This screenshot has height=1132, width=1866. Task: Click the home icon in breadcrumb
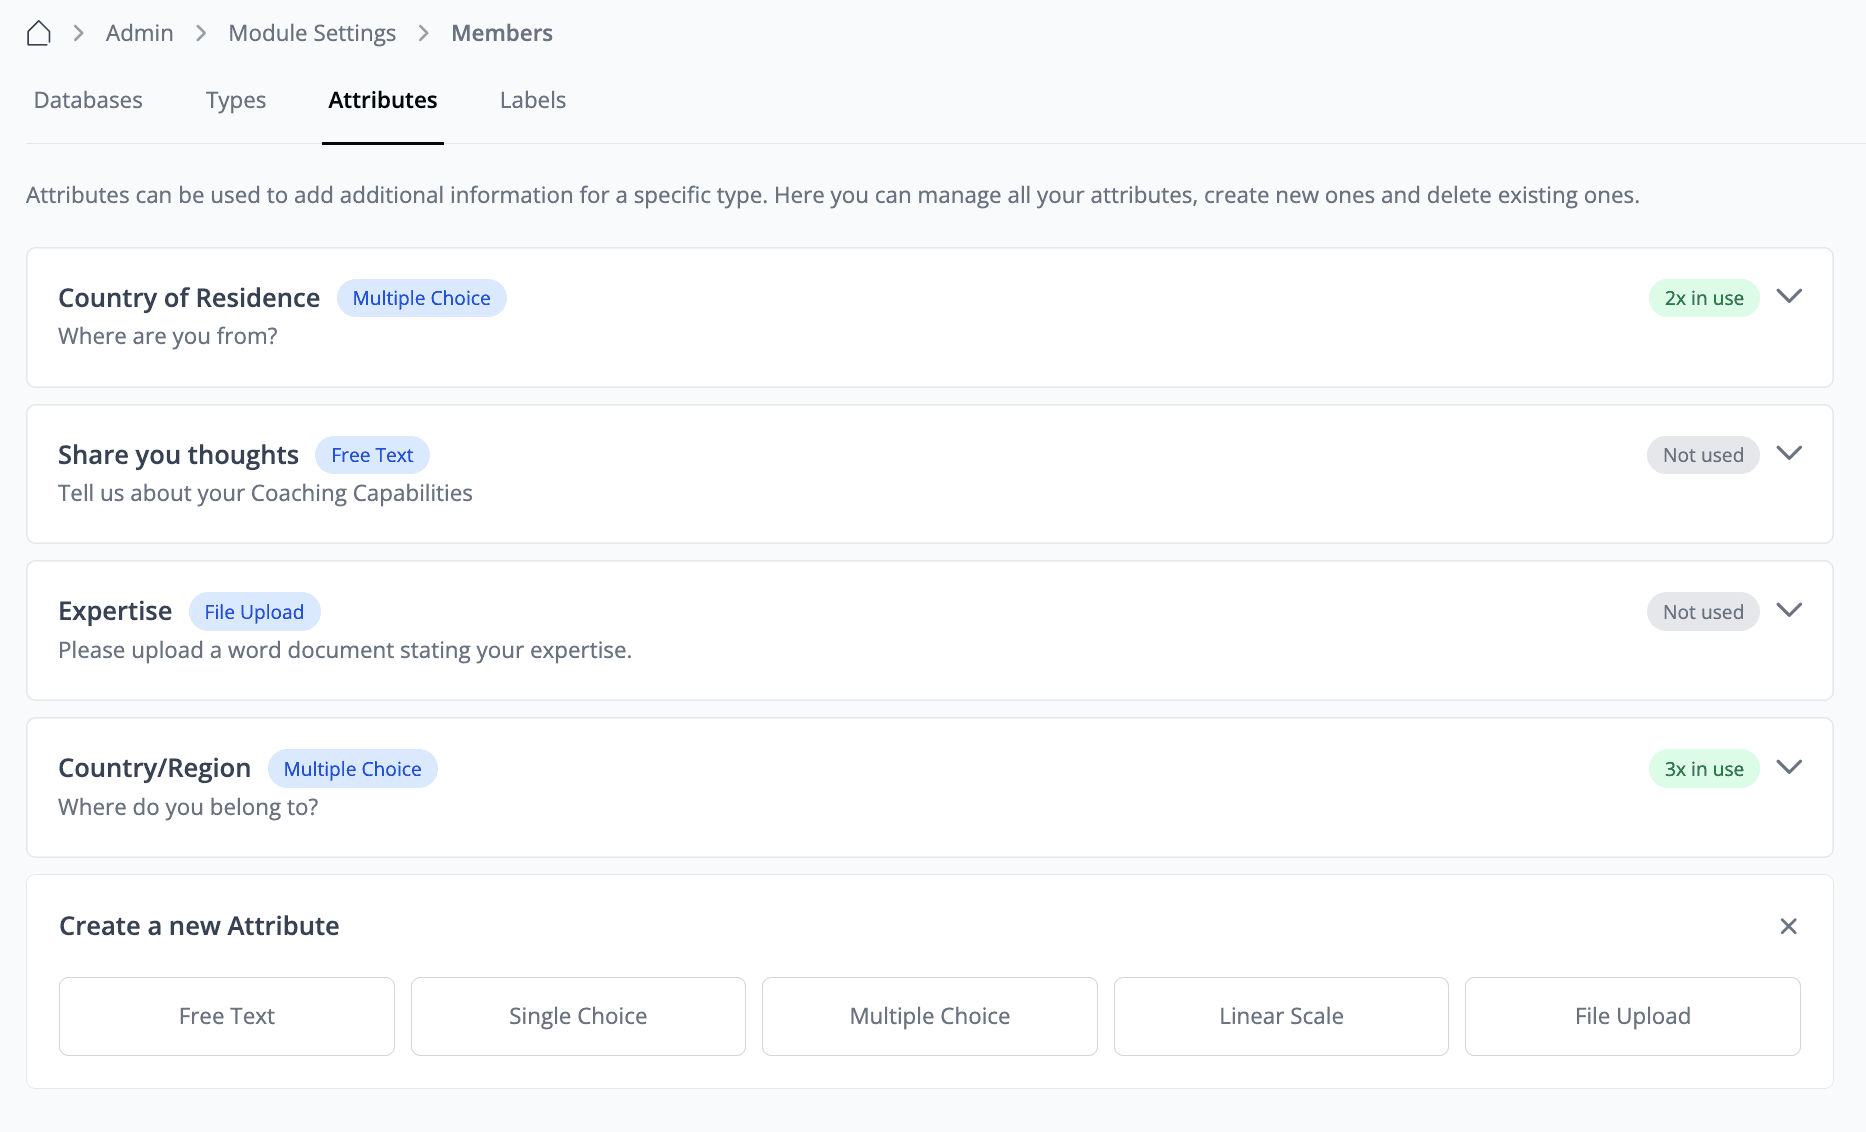[39, 33]
